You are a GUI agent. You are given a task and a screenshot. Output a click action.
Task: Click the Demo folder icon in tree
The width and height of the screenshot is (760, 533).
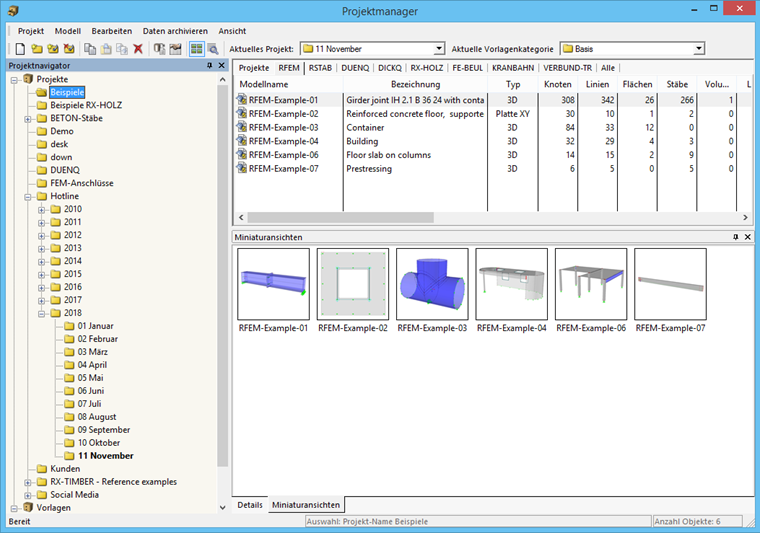tap(42, 131)
